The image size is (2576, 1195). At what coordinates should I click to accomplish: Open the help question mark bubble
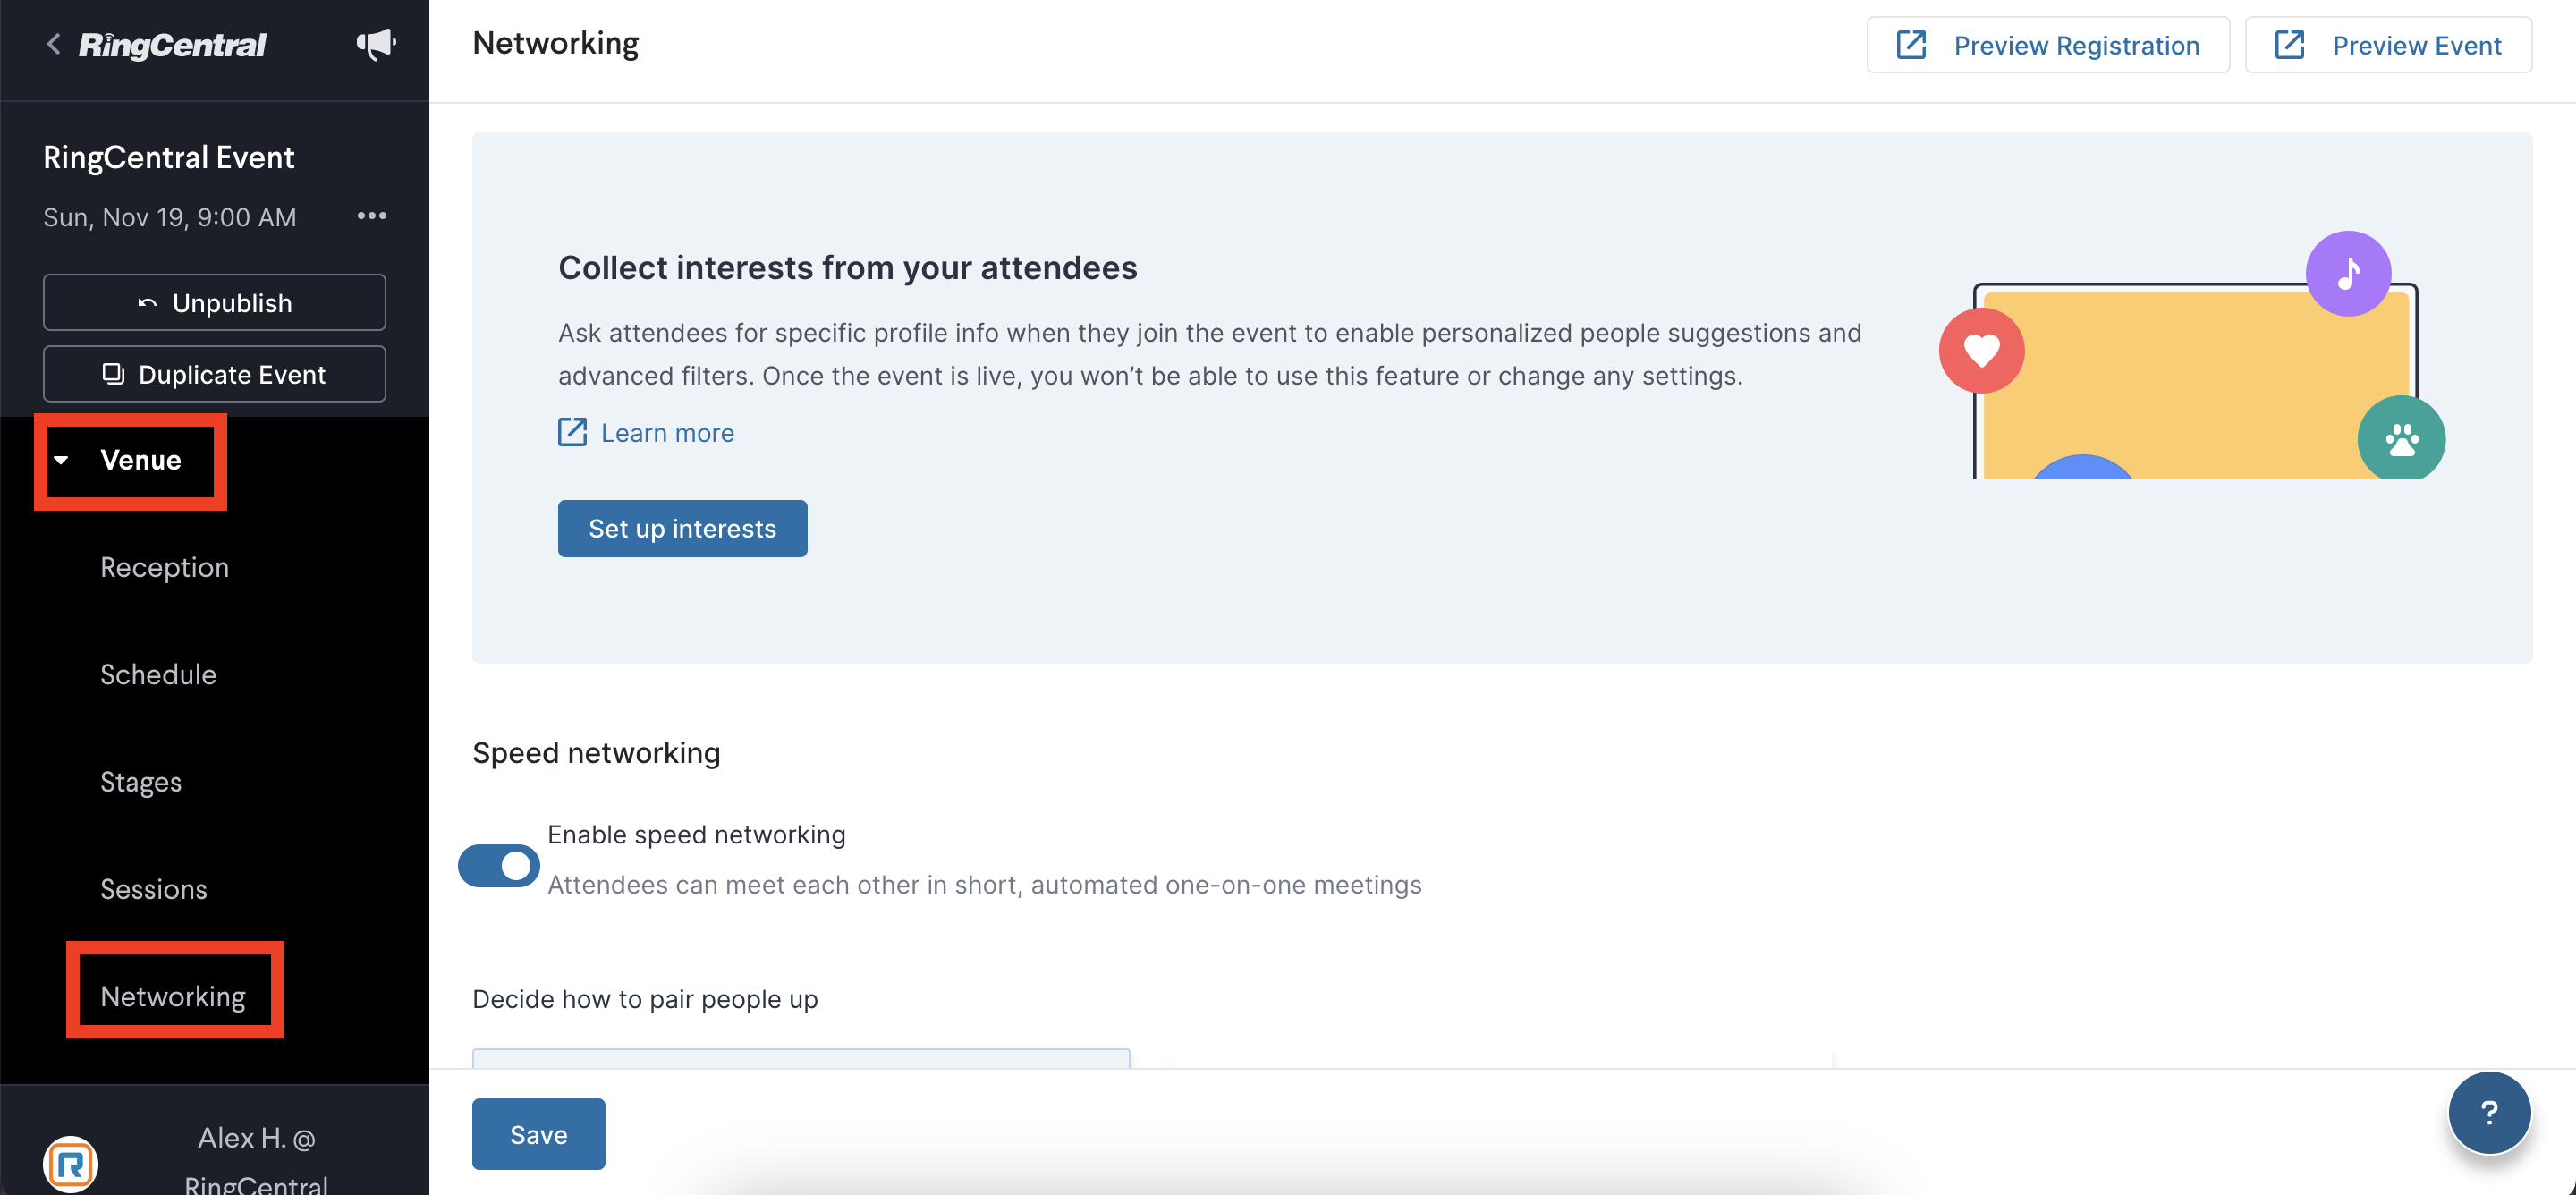[x=2489, y=1112]
